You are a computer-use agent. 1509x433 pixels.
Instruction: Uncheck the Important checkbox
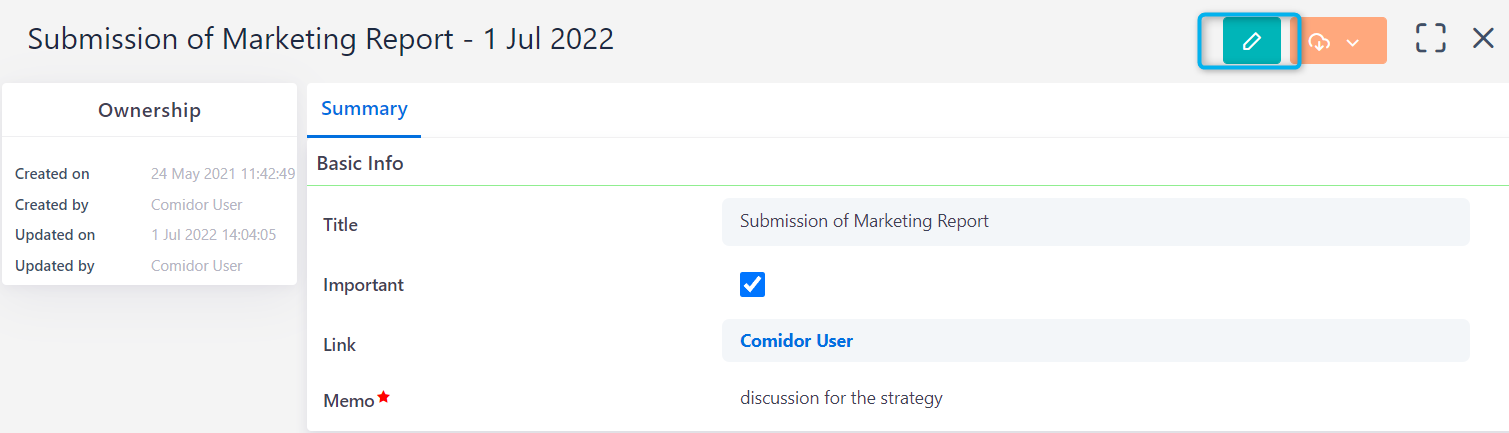[x=752, y=284]
